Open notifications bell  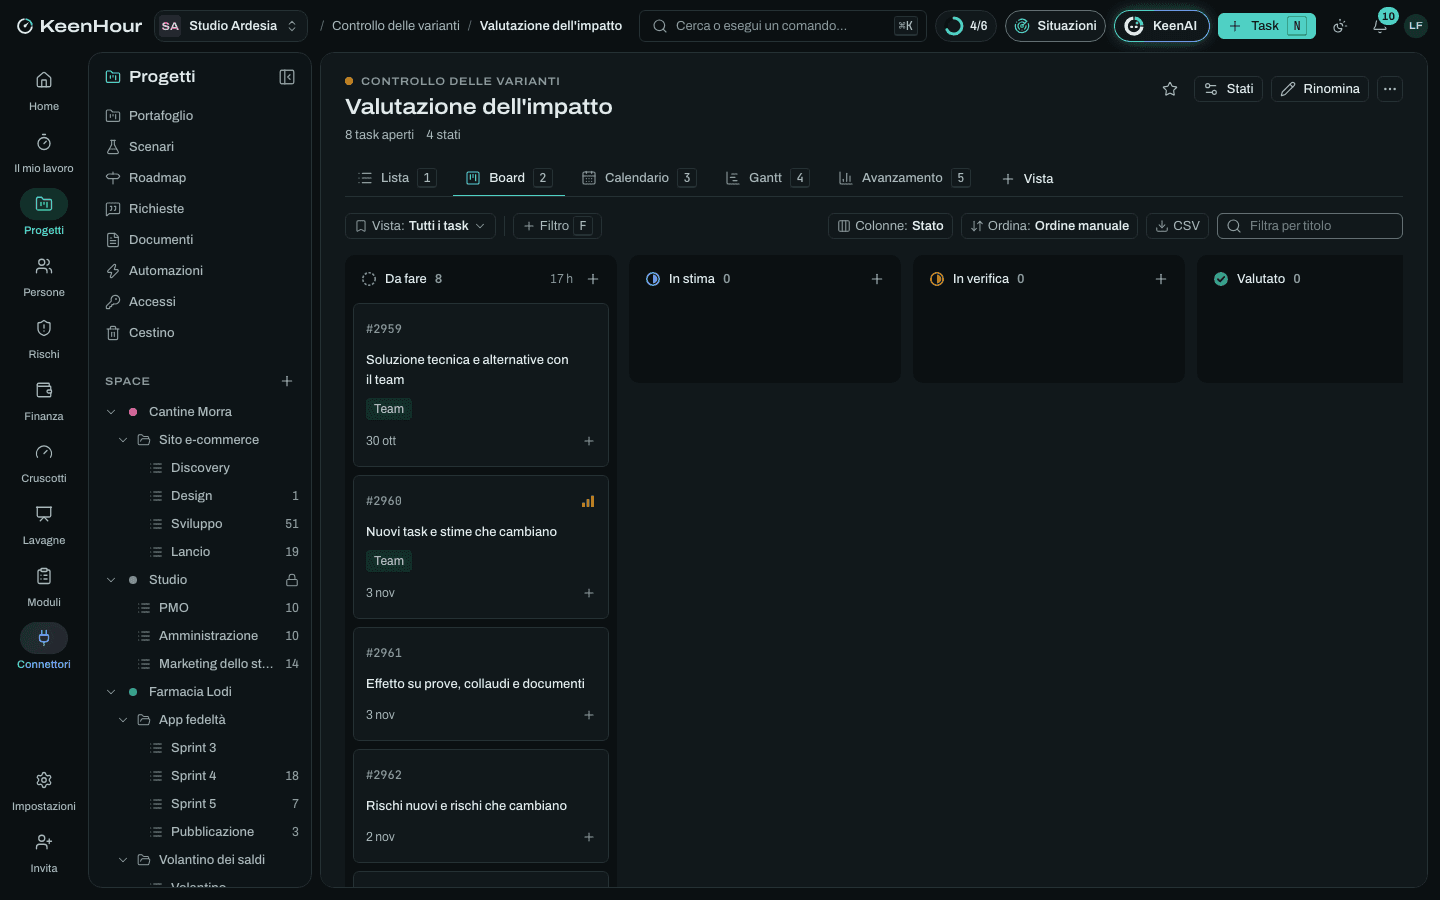[x=1380, y=26]
